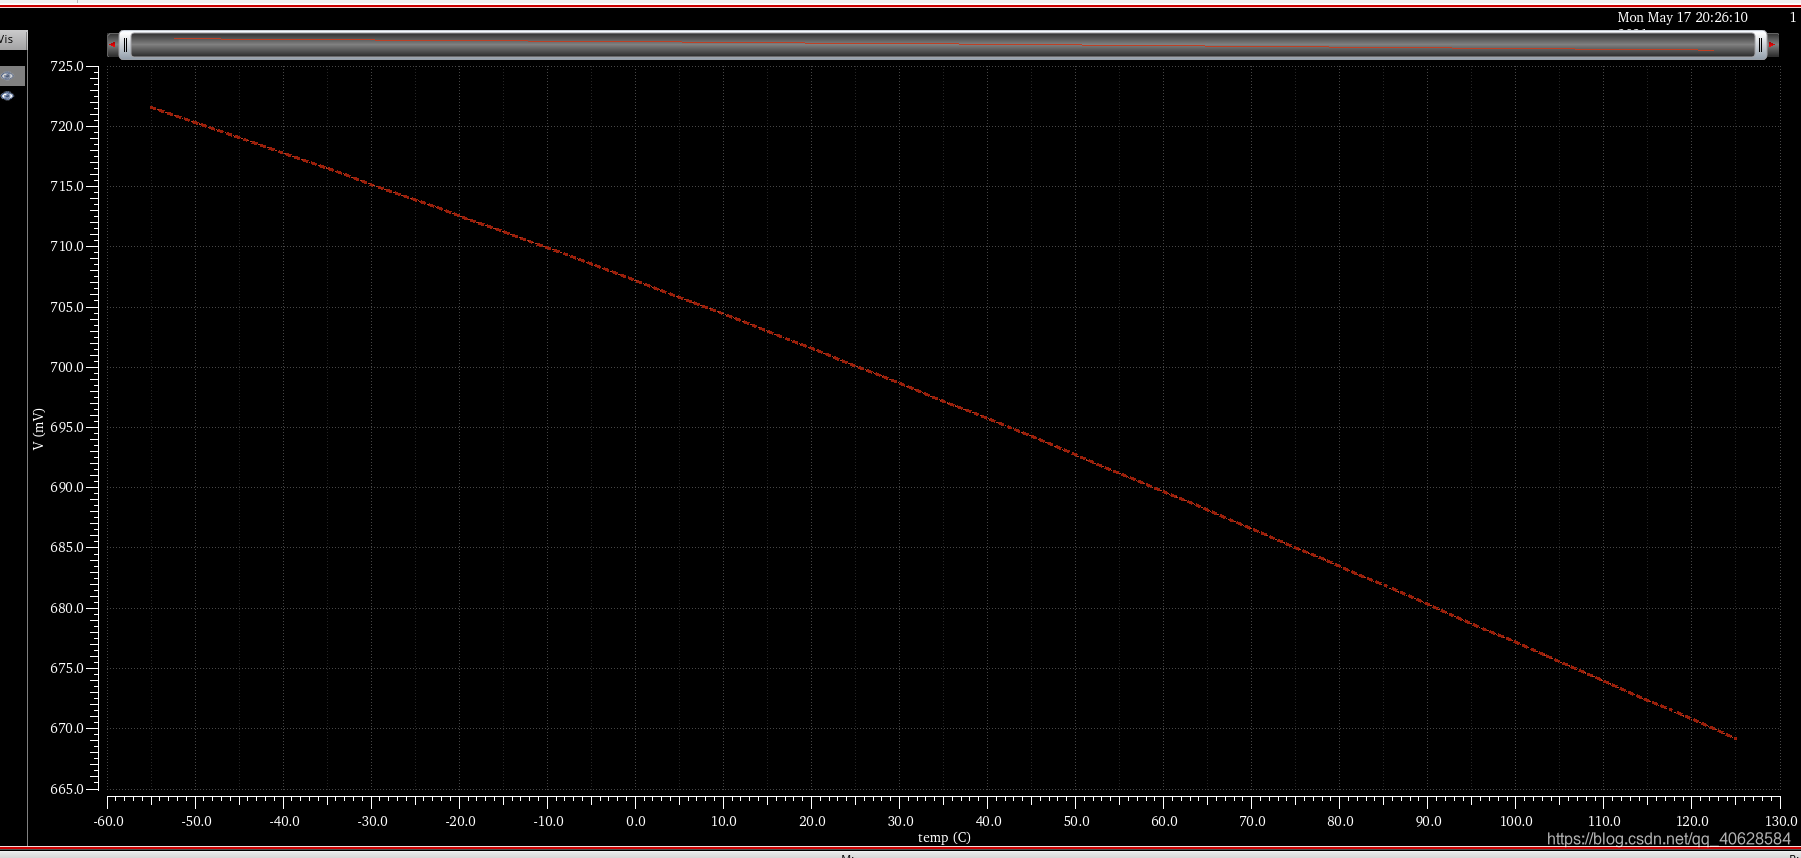
Task: Click the x-axis label "-20.0"
Action: click(460, 821)
